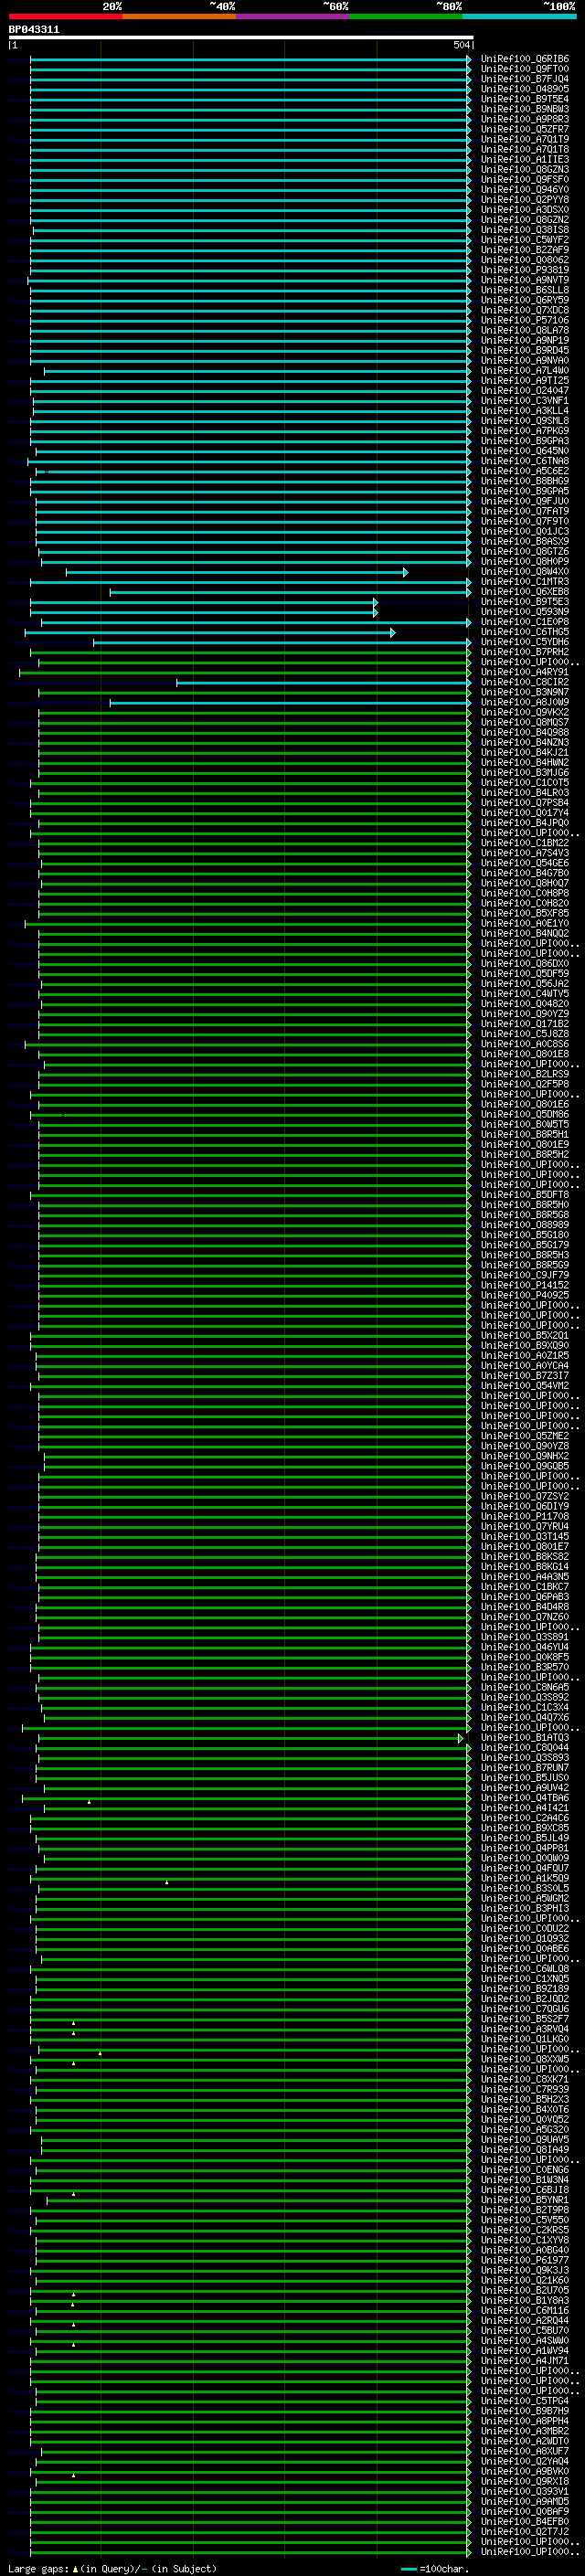The width and height of the screenshot is (585, 2576).
Task: Select label UniRef100_P61977
Action: [525, 2260]
